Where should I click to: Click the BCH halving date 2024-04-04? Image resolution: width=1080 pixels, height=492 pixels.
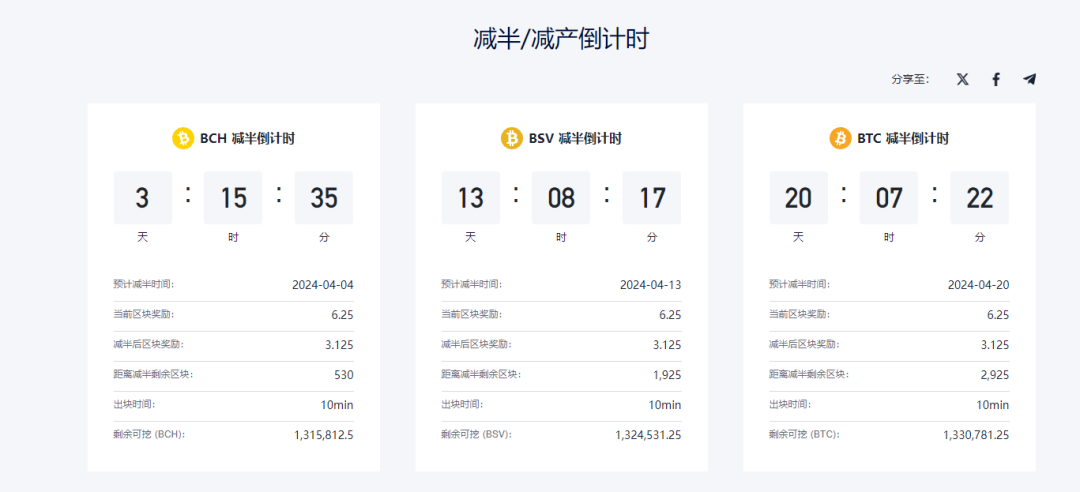pos(322,285)
